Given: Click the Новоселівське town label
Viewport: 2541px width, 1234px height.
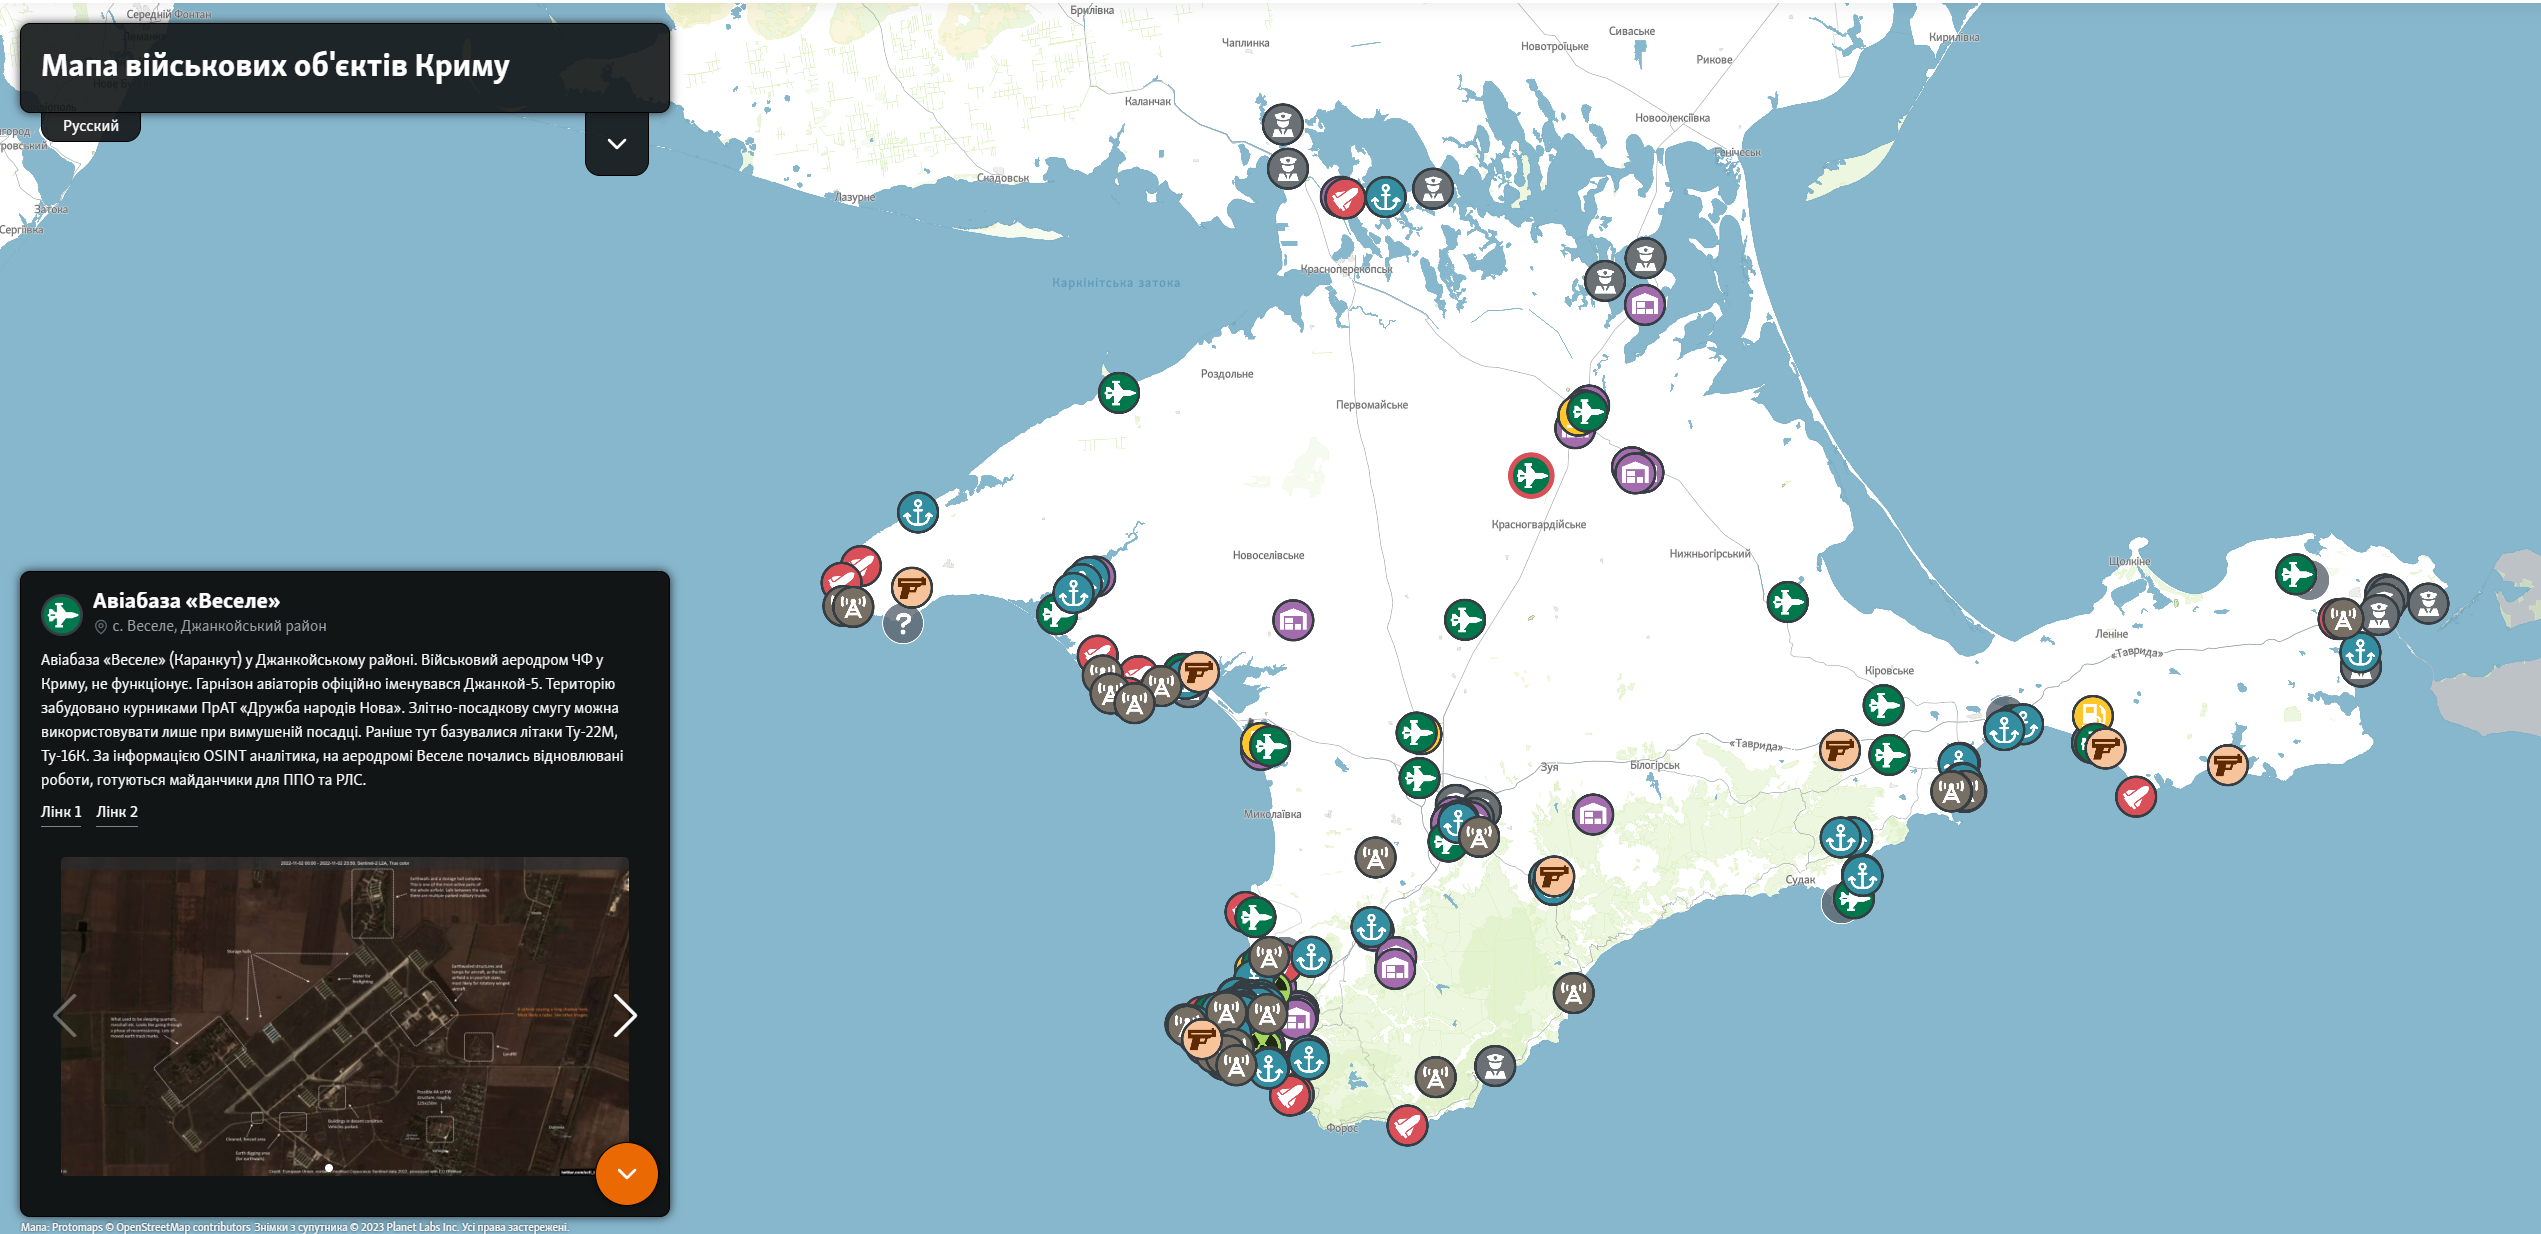Looking at the screenshot, I should click(x=1268, y=556).
